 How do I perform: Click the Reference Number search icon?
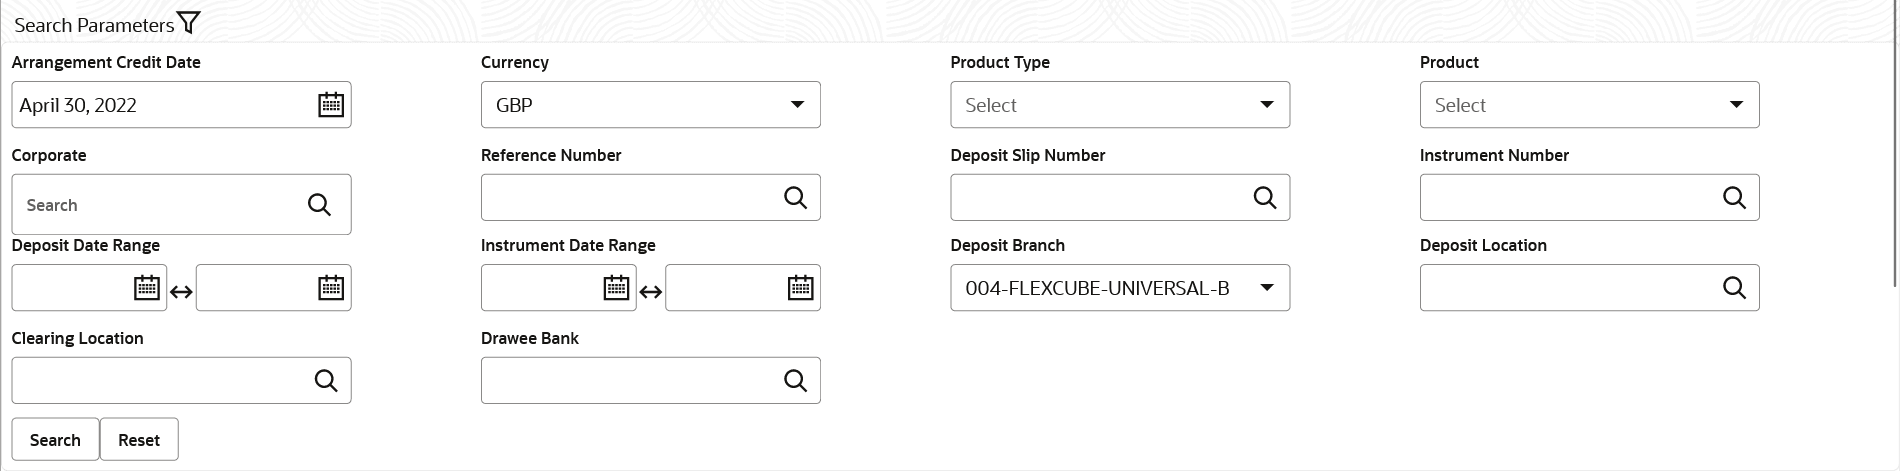[795, 198]
